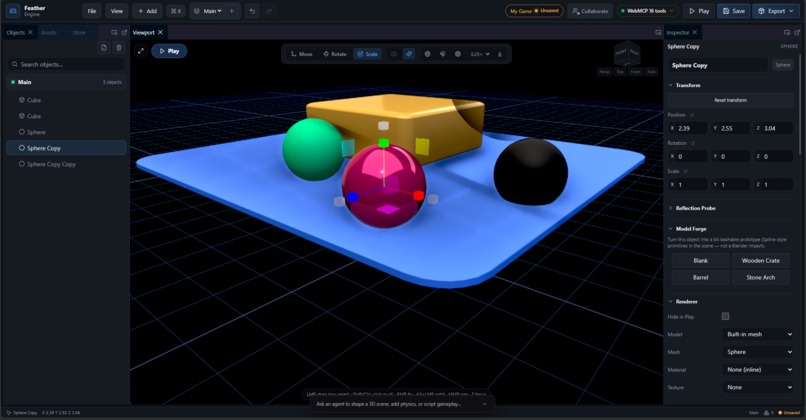
Task: Click the red X-axis scale handle
Action: click(x=418, y=195)
